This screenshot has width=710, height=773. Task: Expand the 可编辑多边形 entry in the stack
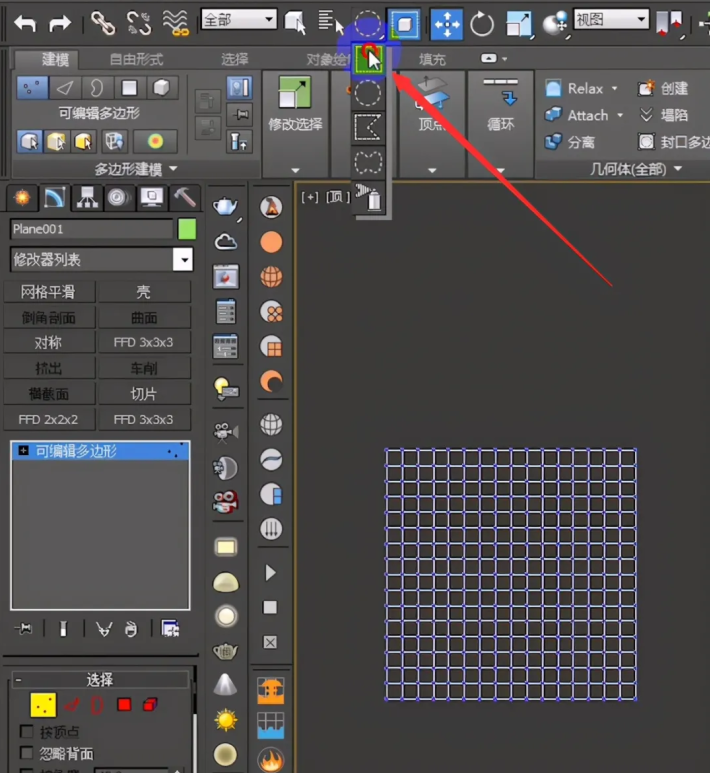tap(23, 452)
